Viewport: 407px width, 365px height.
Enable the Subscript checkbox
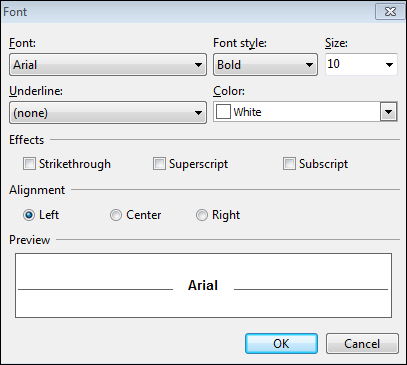pyautogui.click(x=289, y=164)
